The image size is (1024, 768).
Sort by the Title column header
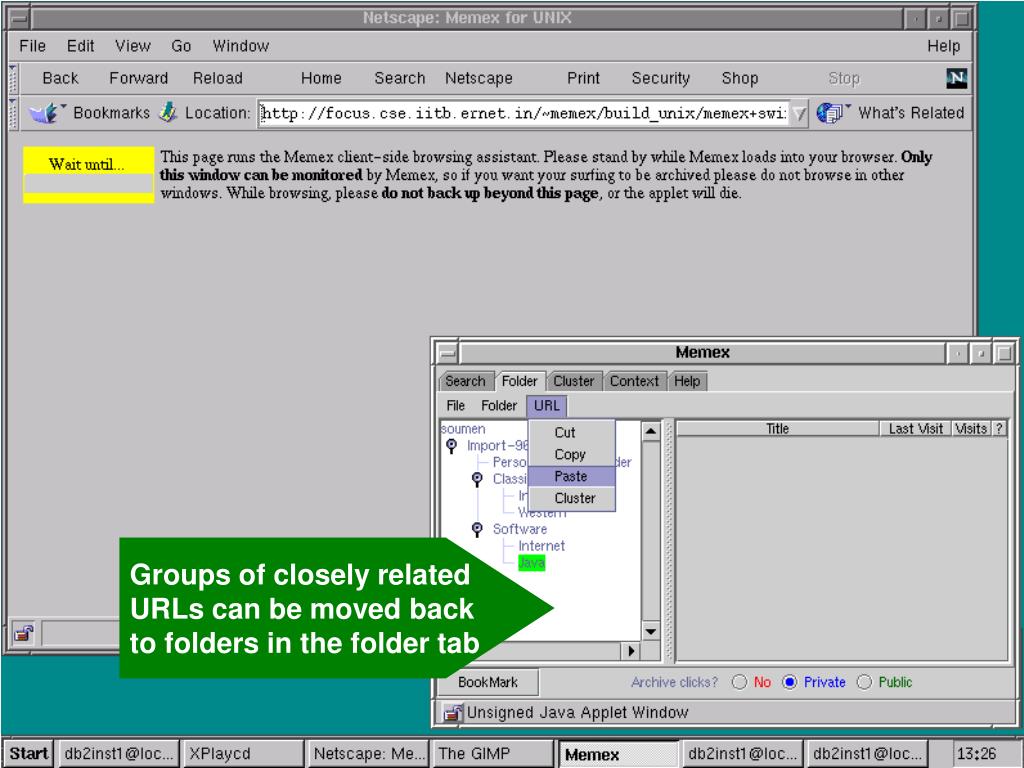(x=777, y=429)
